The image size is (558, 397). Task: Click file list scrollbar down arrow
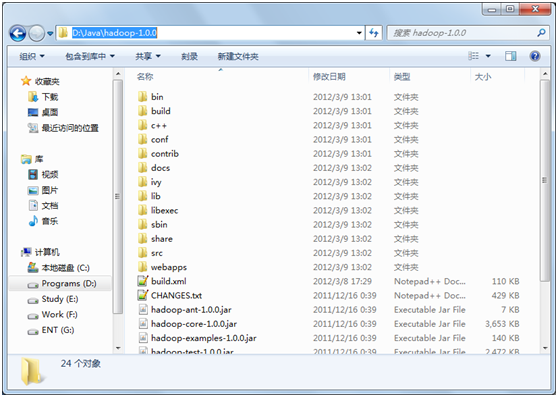click(x=545, y=348)
